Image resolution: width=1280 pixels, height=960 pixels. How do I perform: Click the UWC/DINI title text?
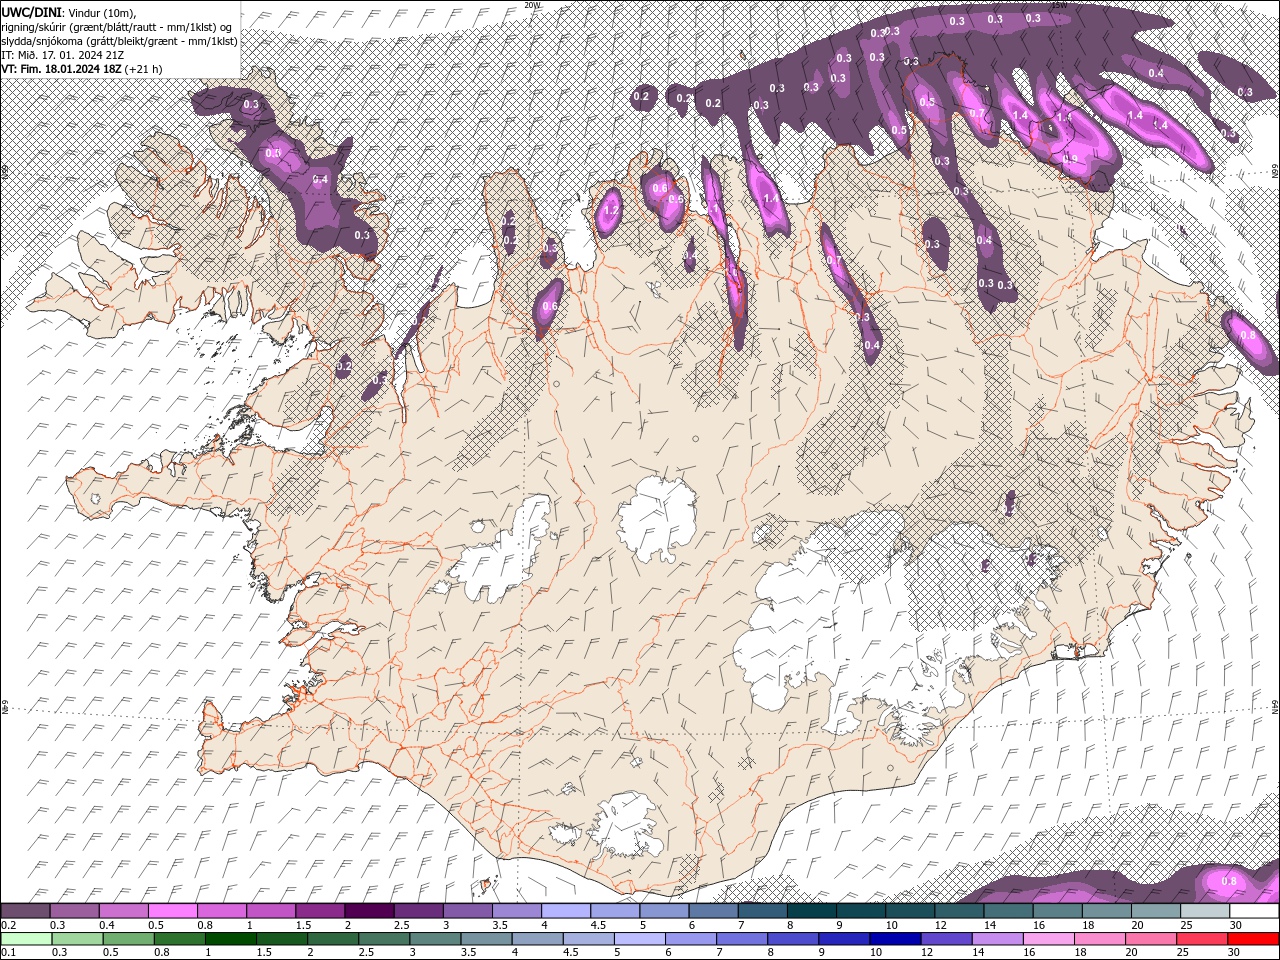click(x=31, y=11)
